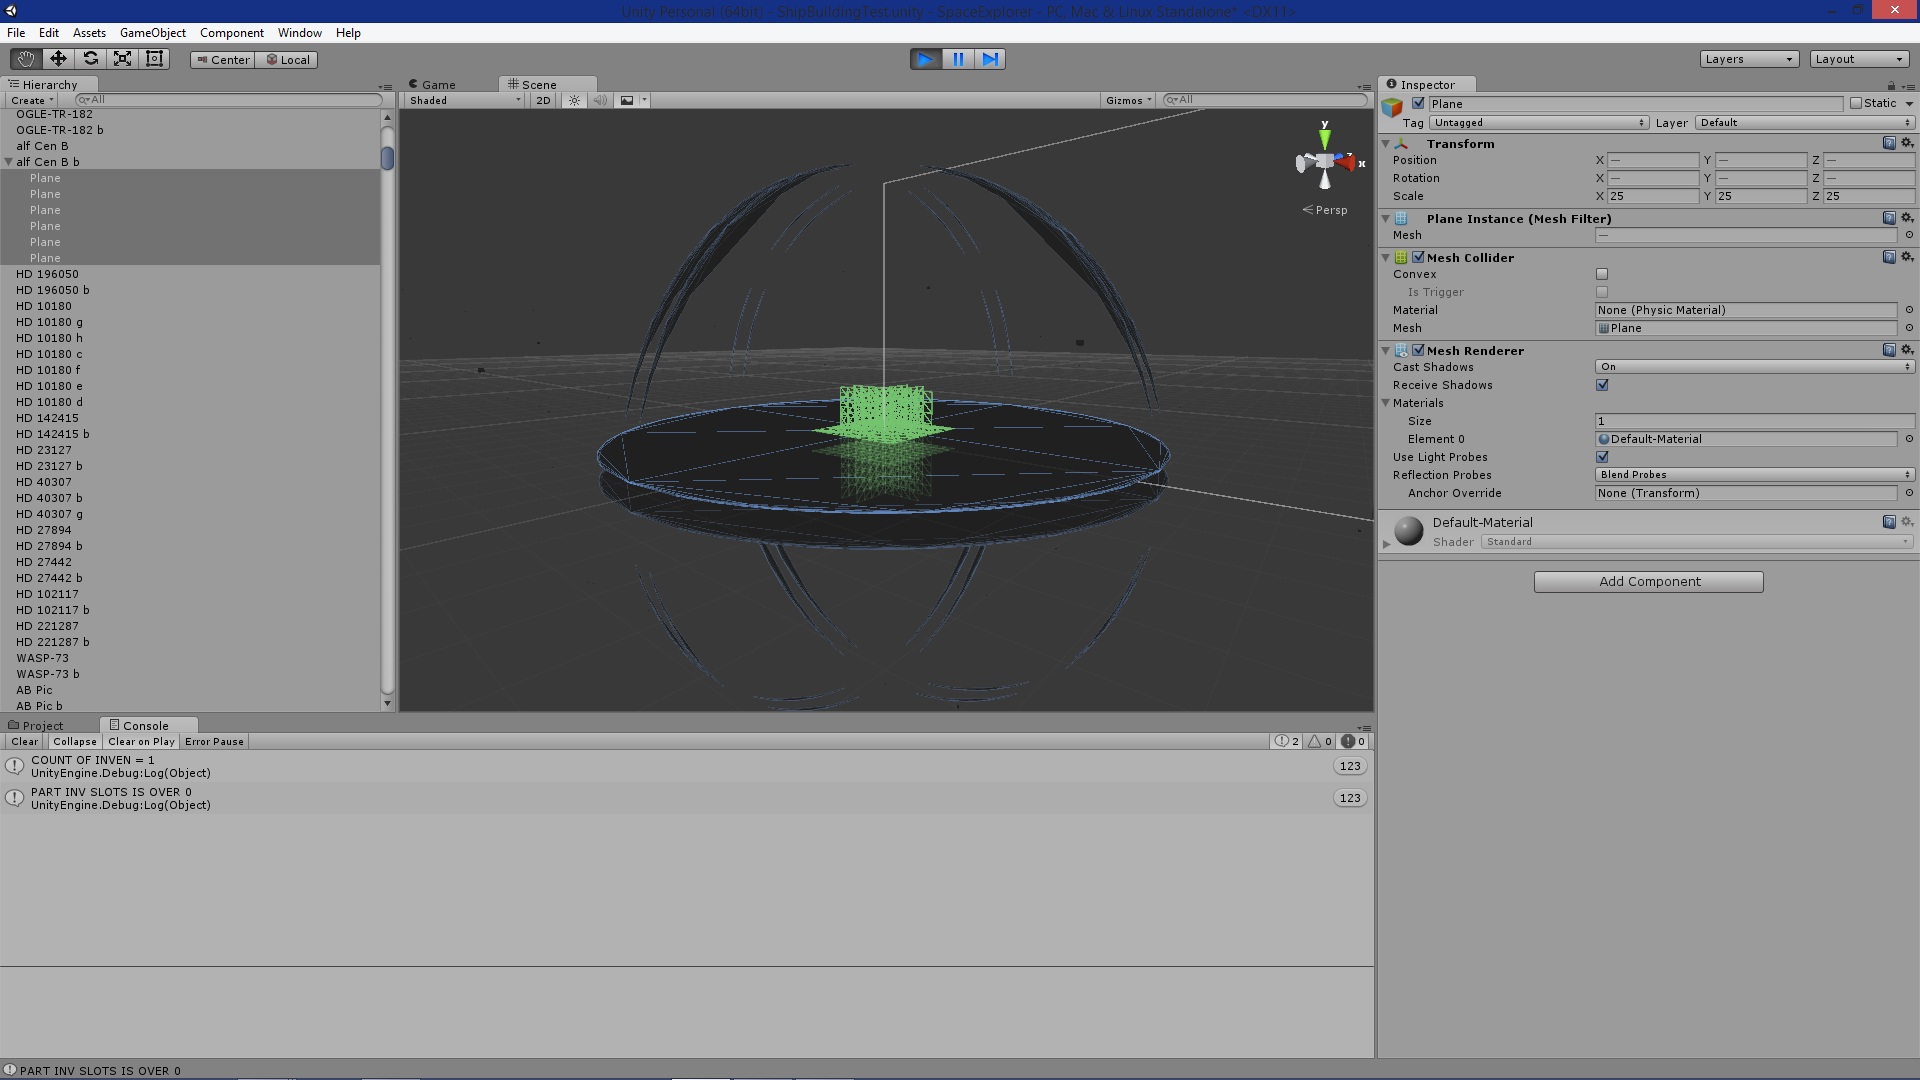Open Shaded draw mode dropdown
The height and width of the screenshot is (1080, 1920).
(465, 100)
